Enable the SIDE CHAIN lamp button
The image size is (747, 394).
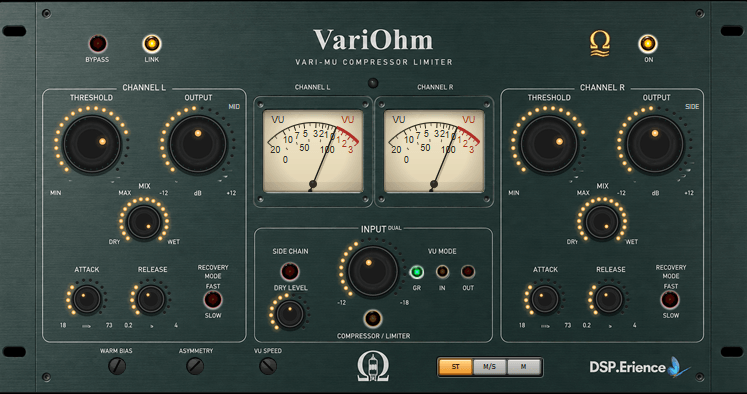point(290,272)
